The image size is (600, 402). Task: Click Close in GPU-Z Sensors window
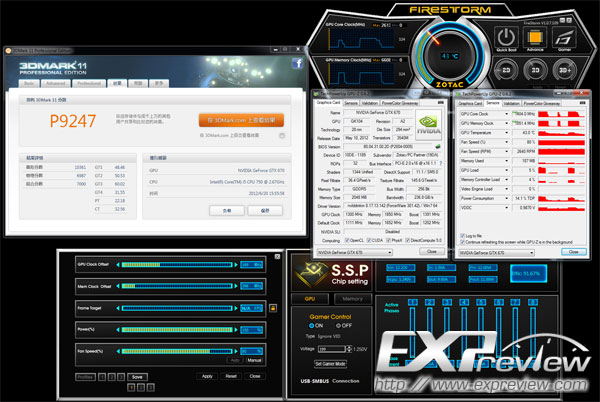[x=573, y=252]
